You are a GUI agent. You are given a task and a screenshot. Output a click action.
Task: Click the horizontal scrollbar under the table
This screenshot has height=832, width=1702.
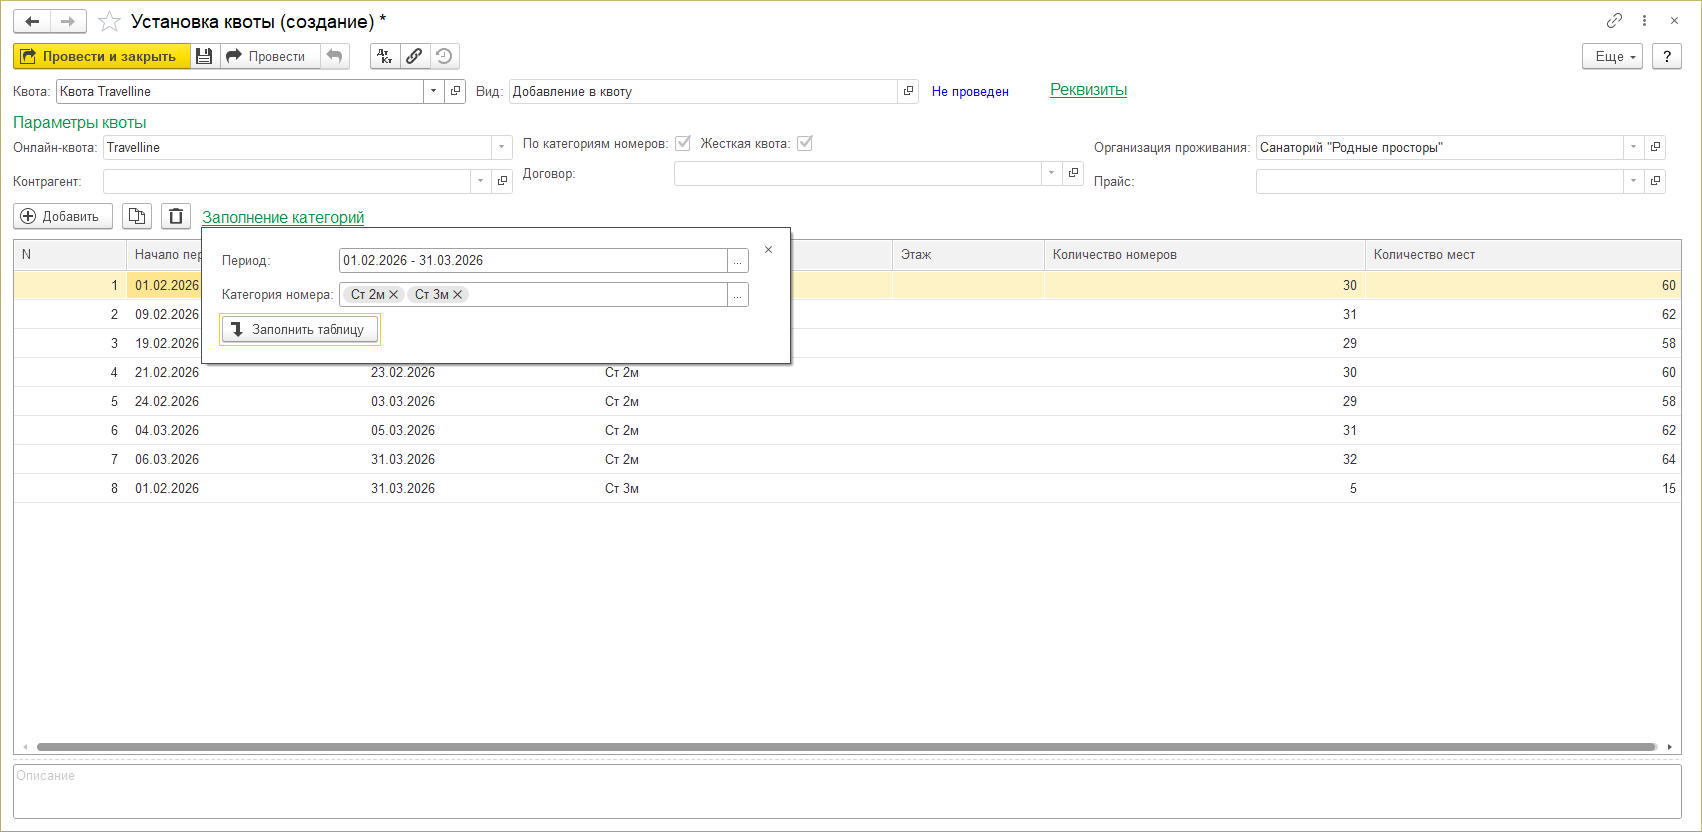click(845, 747)
